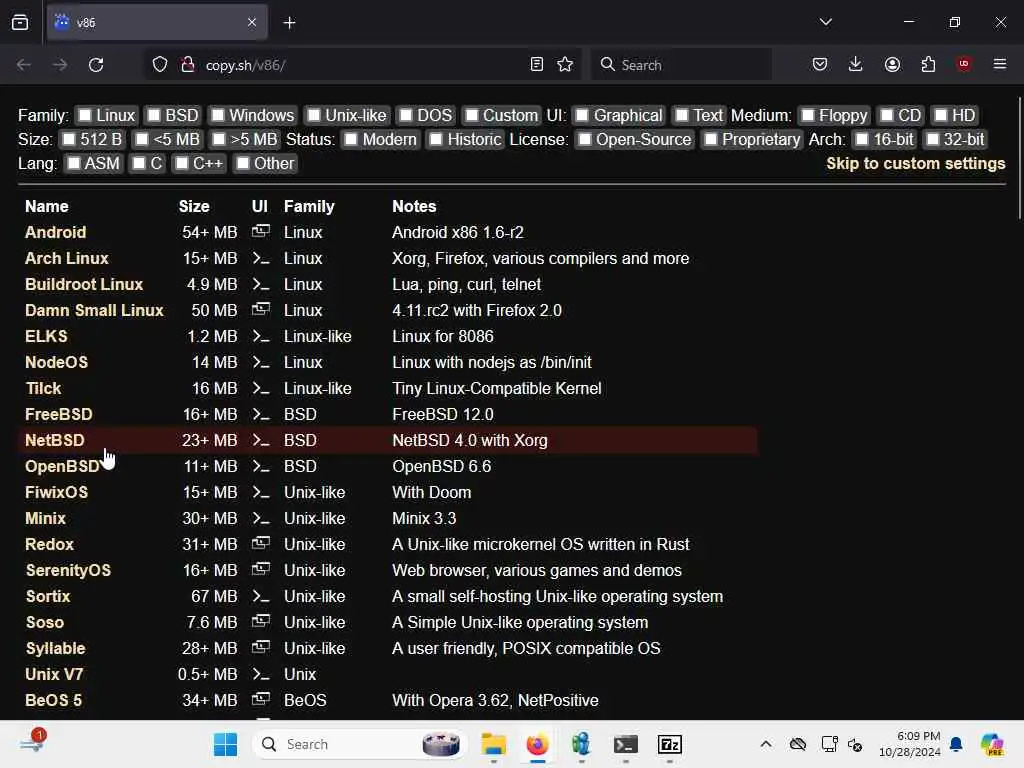Viewport: 1024px width, 768px height.
Task: Toggle the Open-Source license filter
Action: point(585,139)
